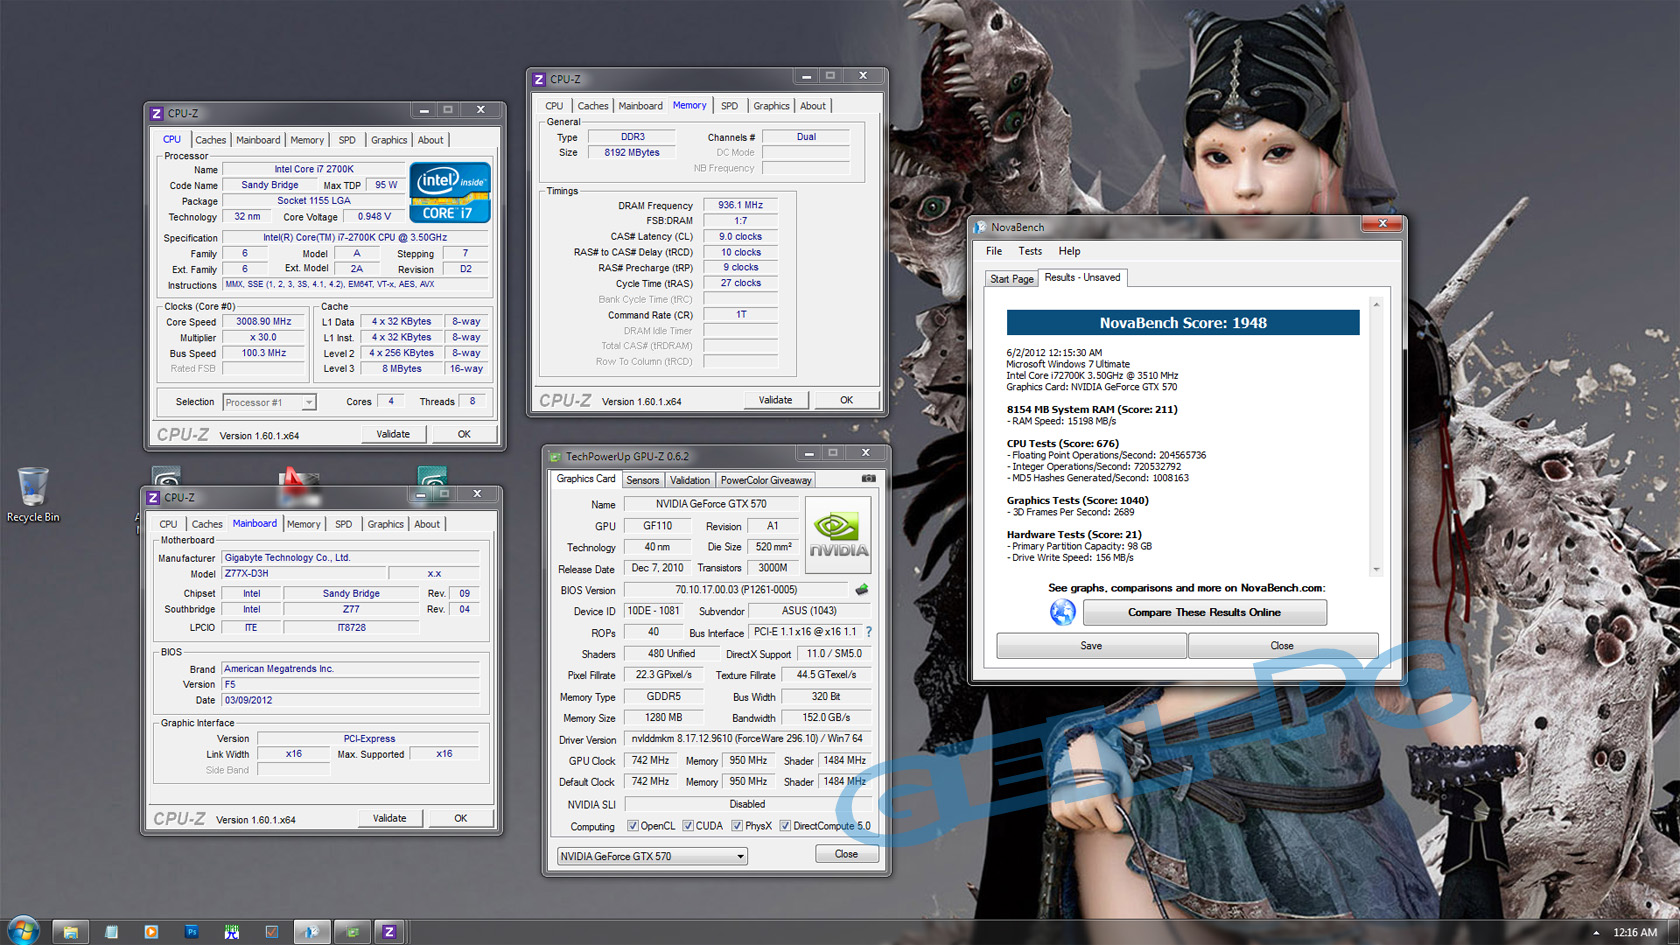
Task: Click Compare These Results Online
Action: [1204, 612]
